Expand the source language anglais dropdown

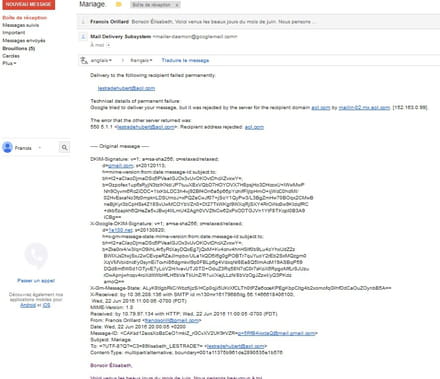tap(101, 60)
